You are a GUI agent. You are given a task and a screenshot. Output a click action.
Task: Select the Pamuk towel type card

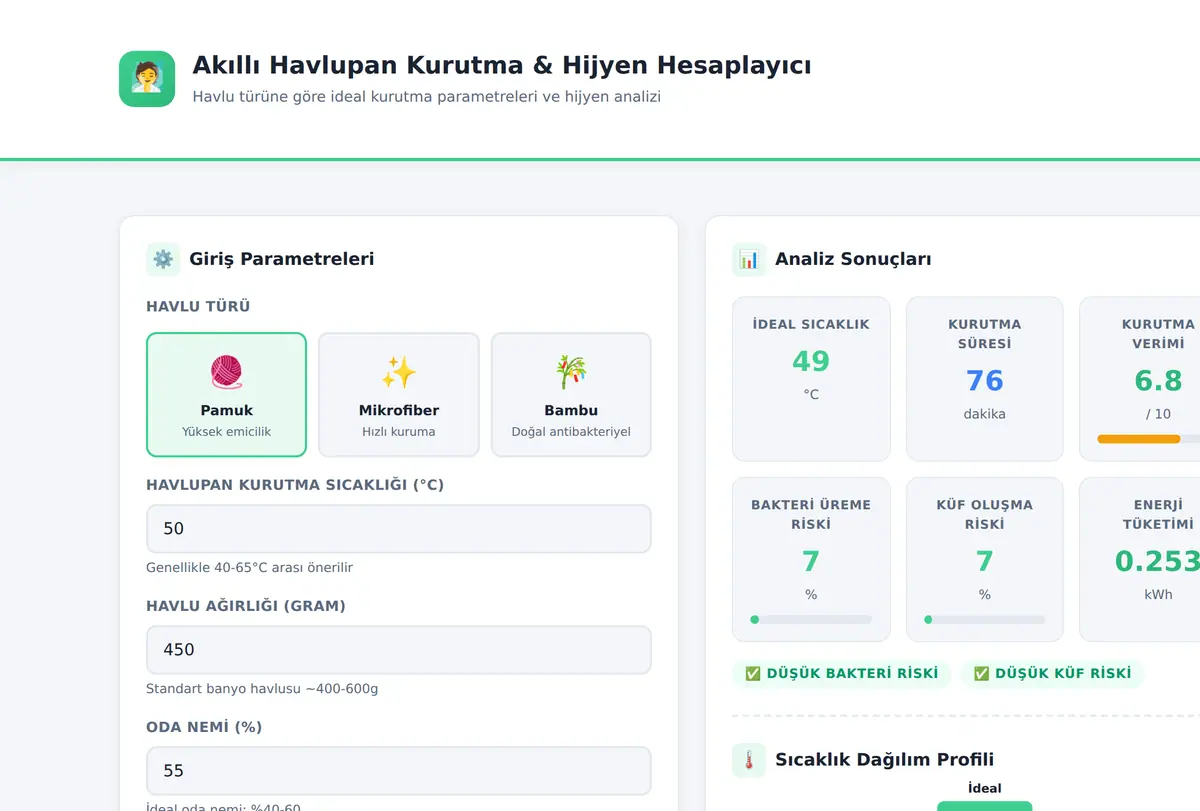226,394
